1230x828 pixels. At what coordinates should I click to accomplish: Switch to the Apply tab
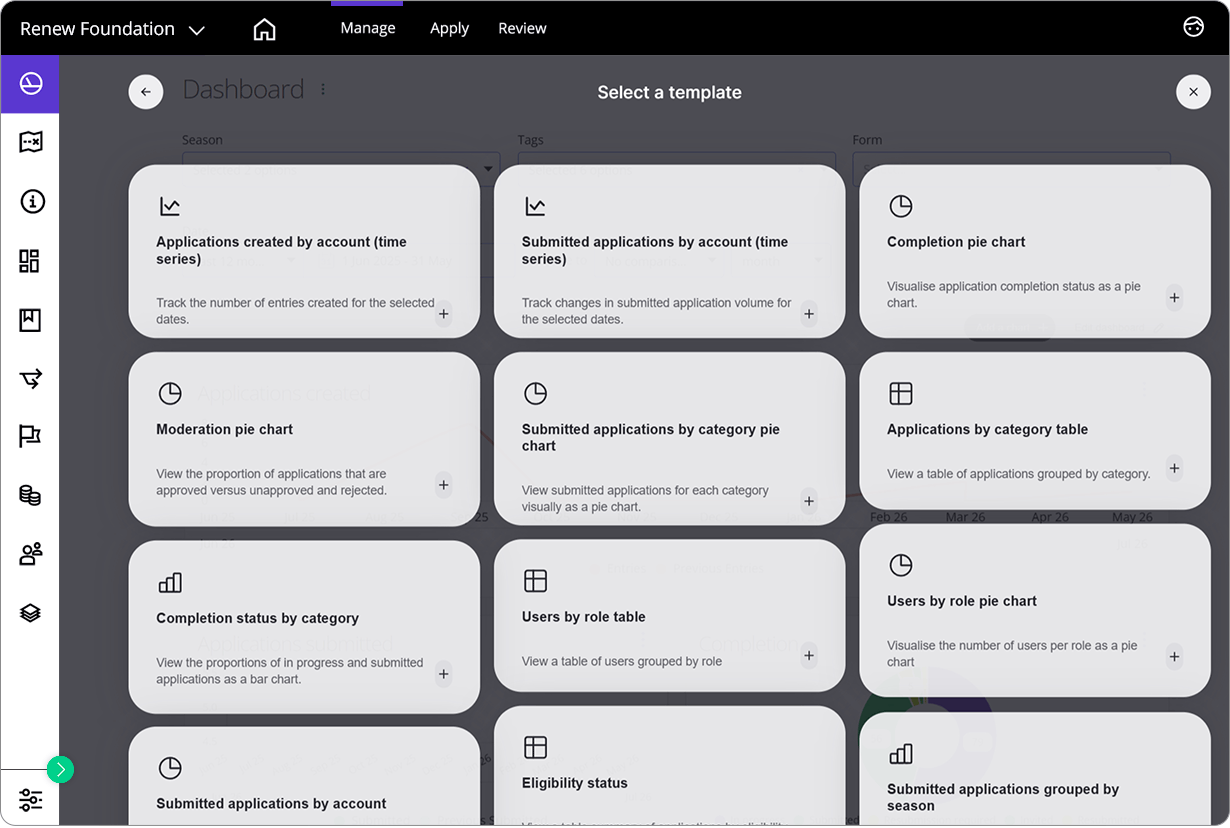click(x=449, y=28)
